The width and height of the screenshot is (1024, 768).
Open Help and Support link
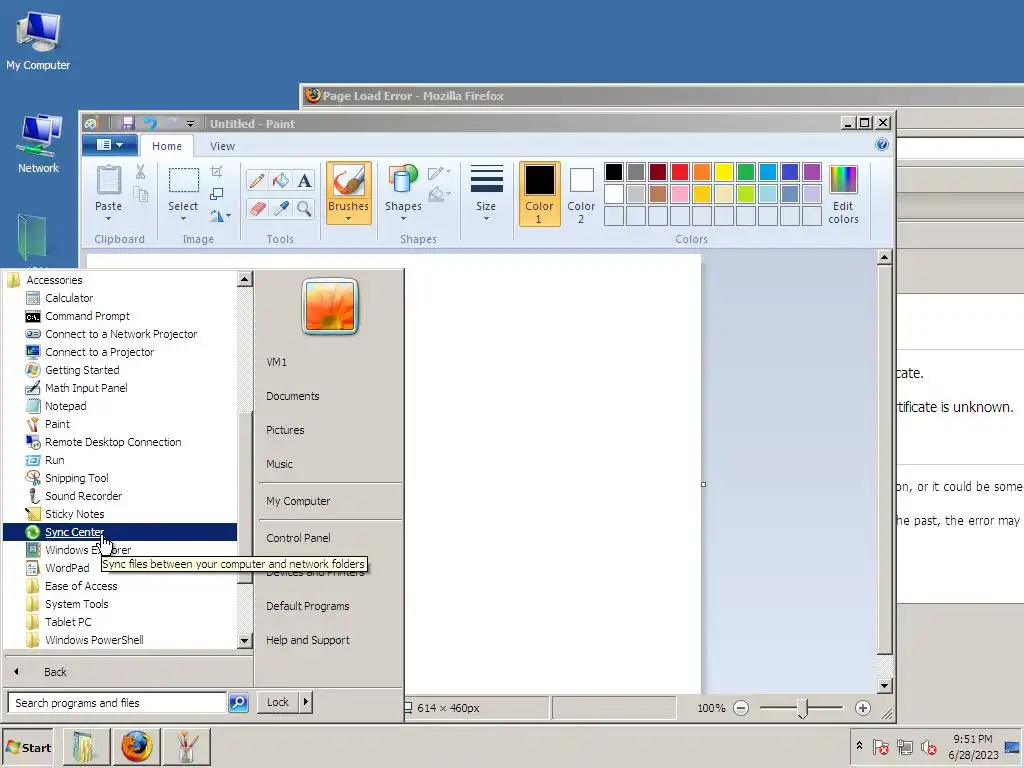pos(308,640)
